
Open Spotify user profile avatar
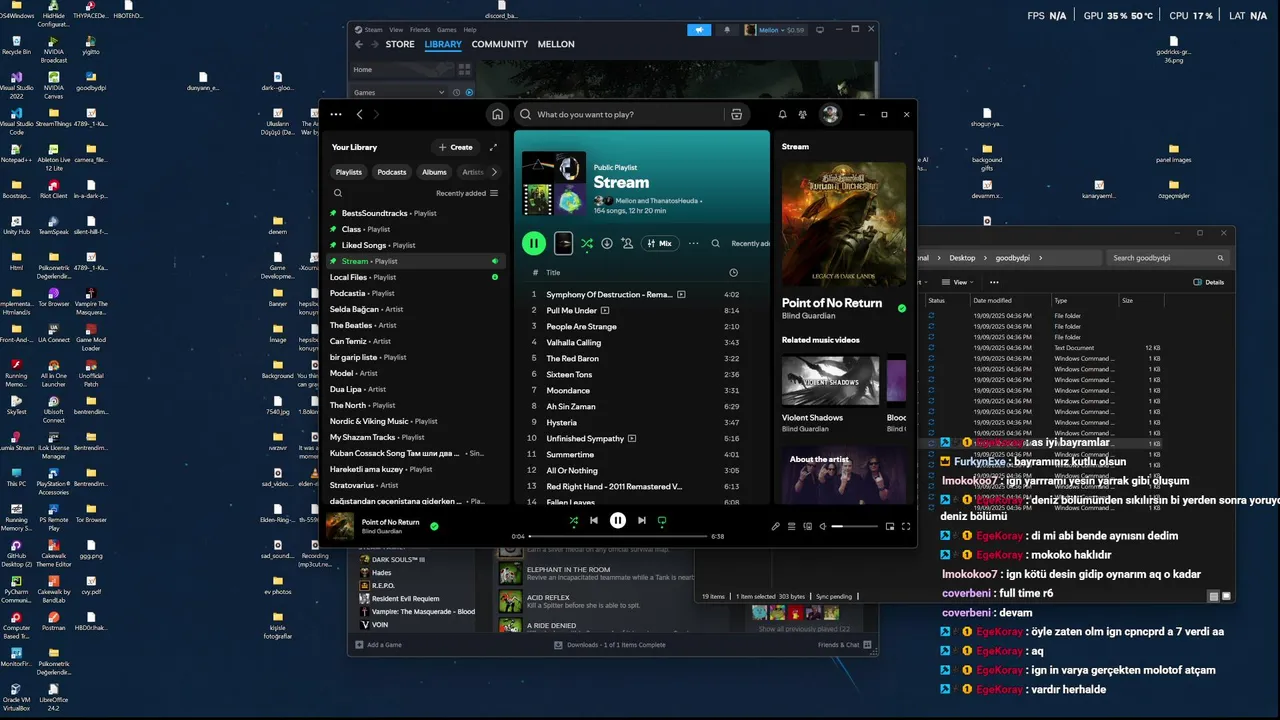pos(830,114)
